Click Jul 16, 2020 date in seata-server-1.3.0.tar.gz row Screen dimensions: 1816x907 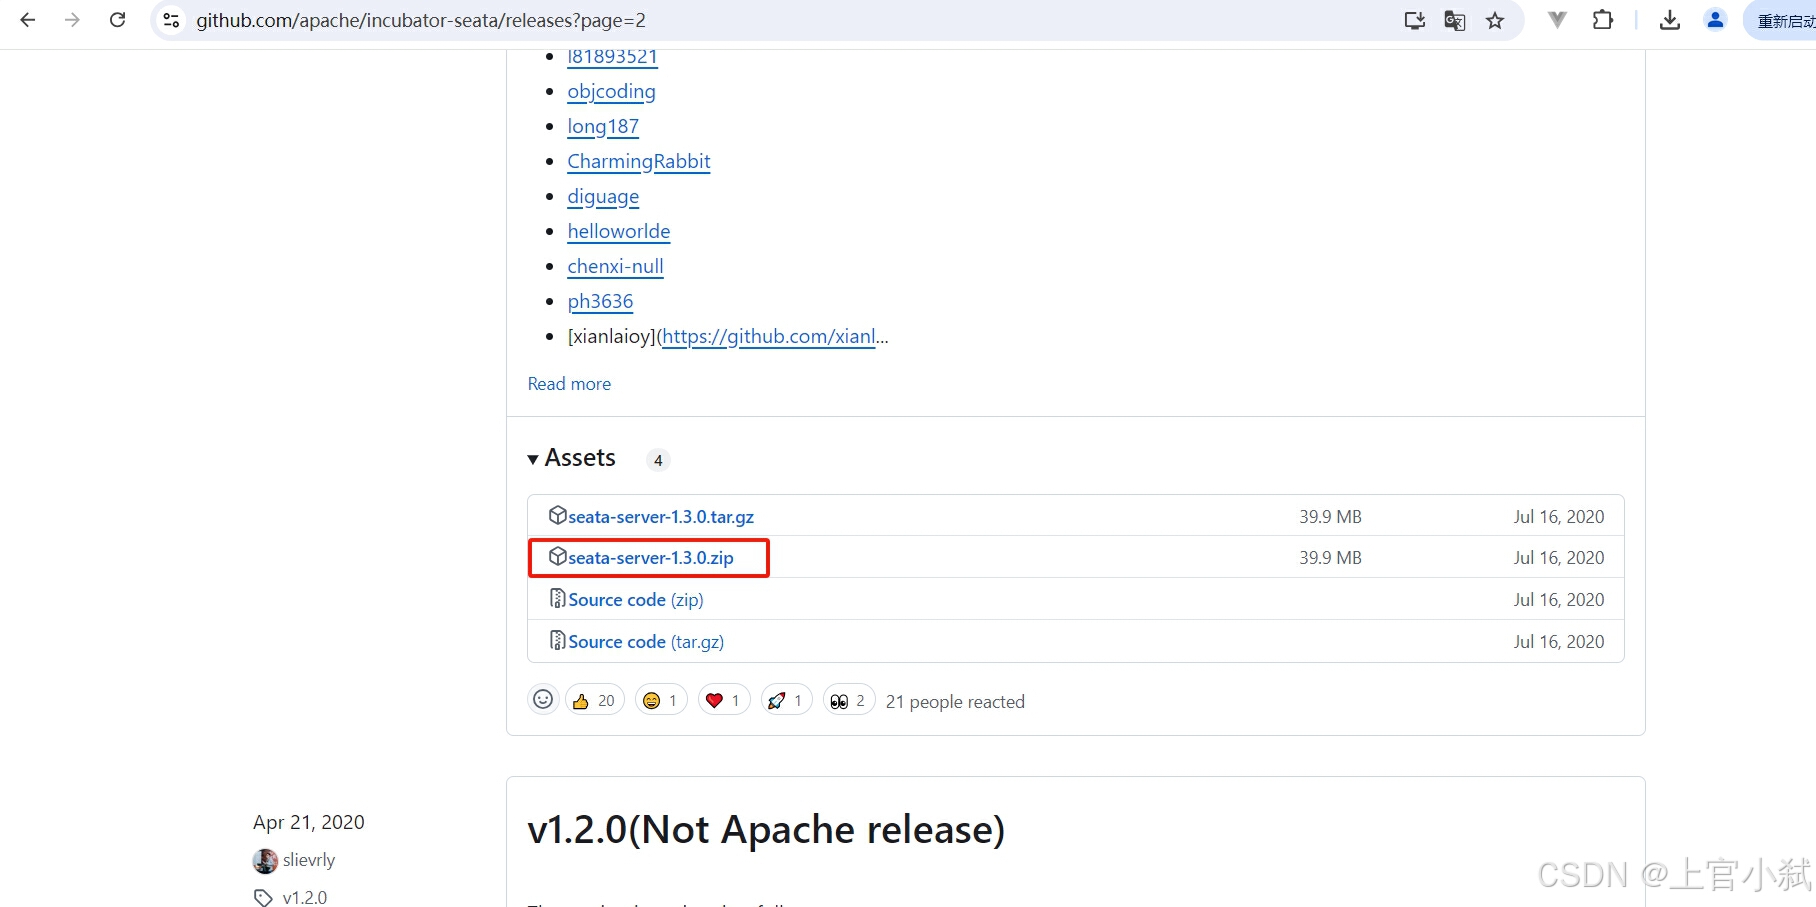pyautogui.click(x=1559, y=517)
